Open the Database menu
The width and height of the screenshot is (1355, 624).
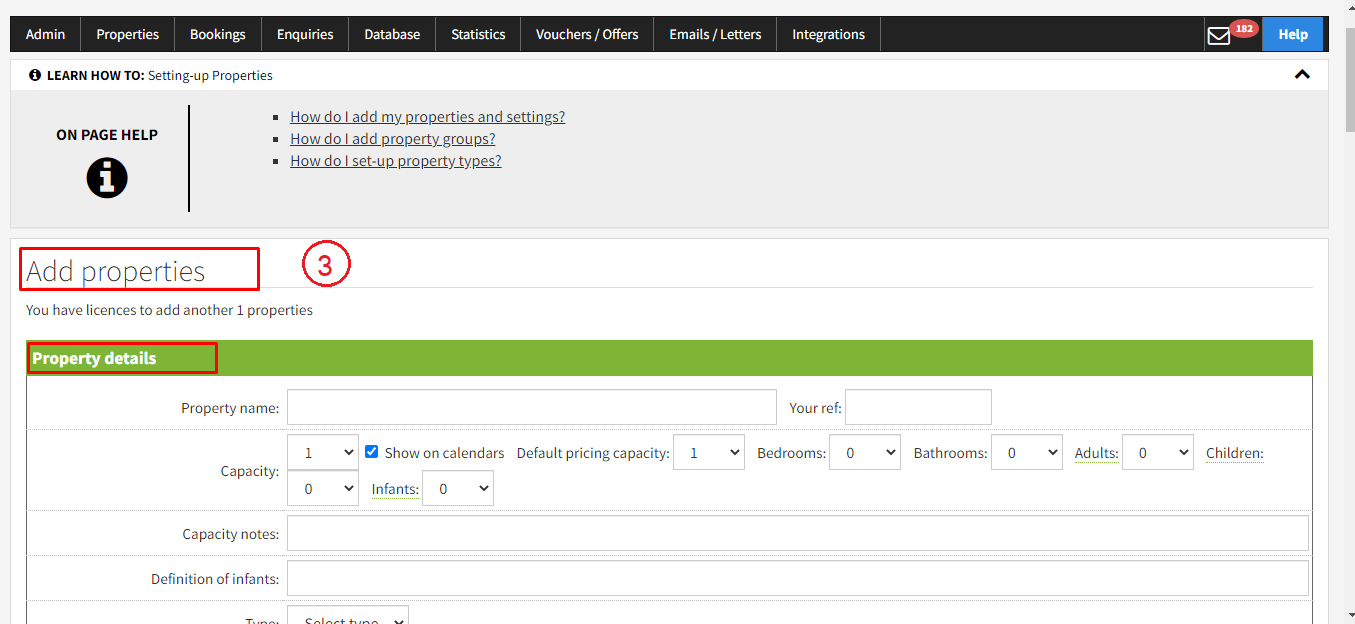392,34
